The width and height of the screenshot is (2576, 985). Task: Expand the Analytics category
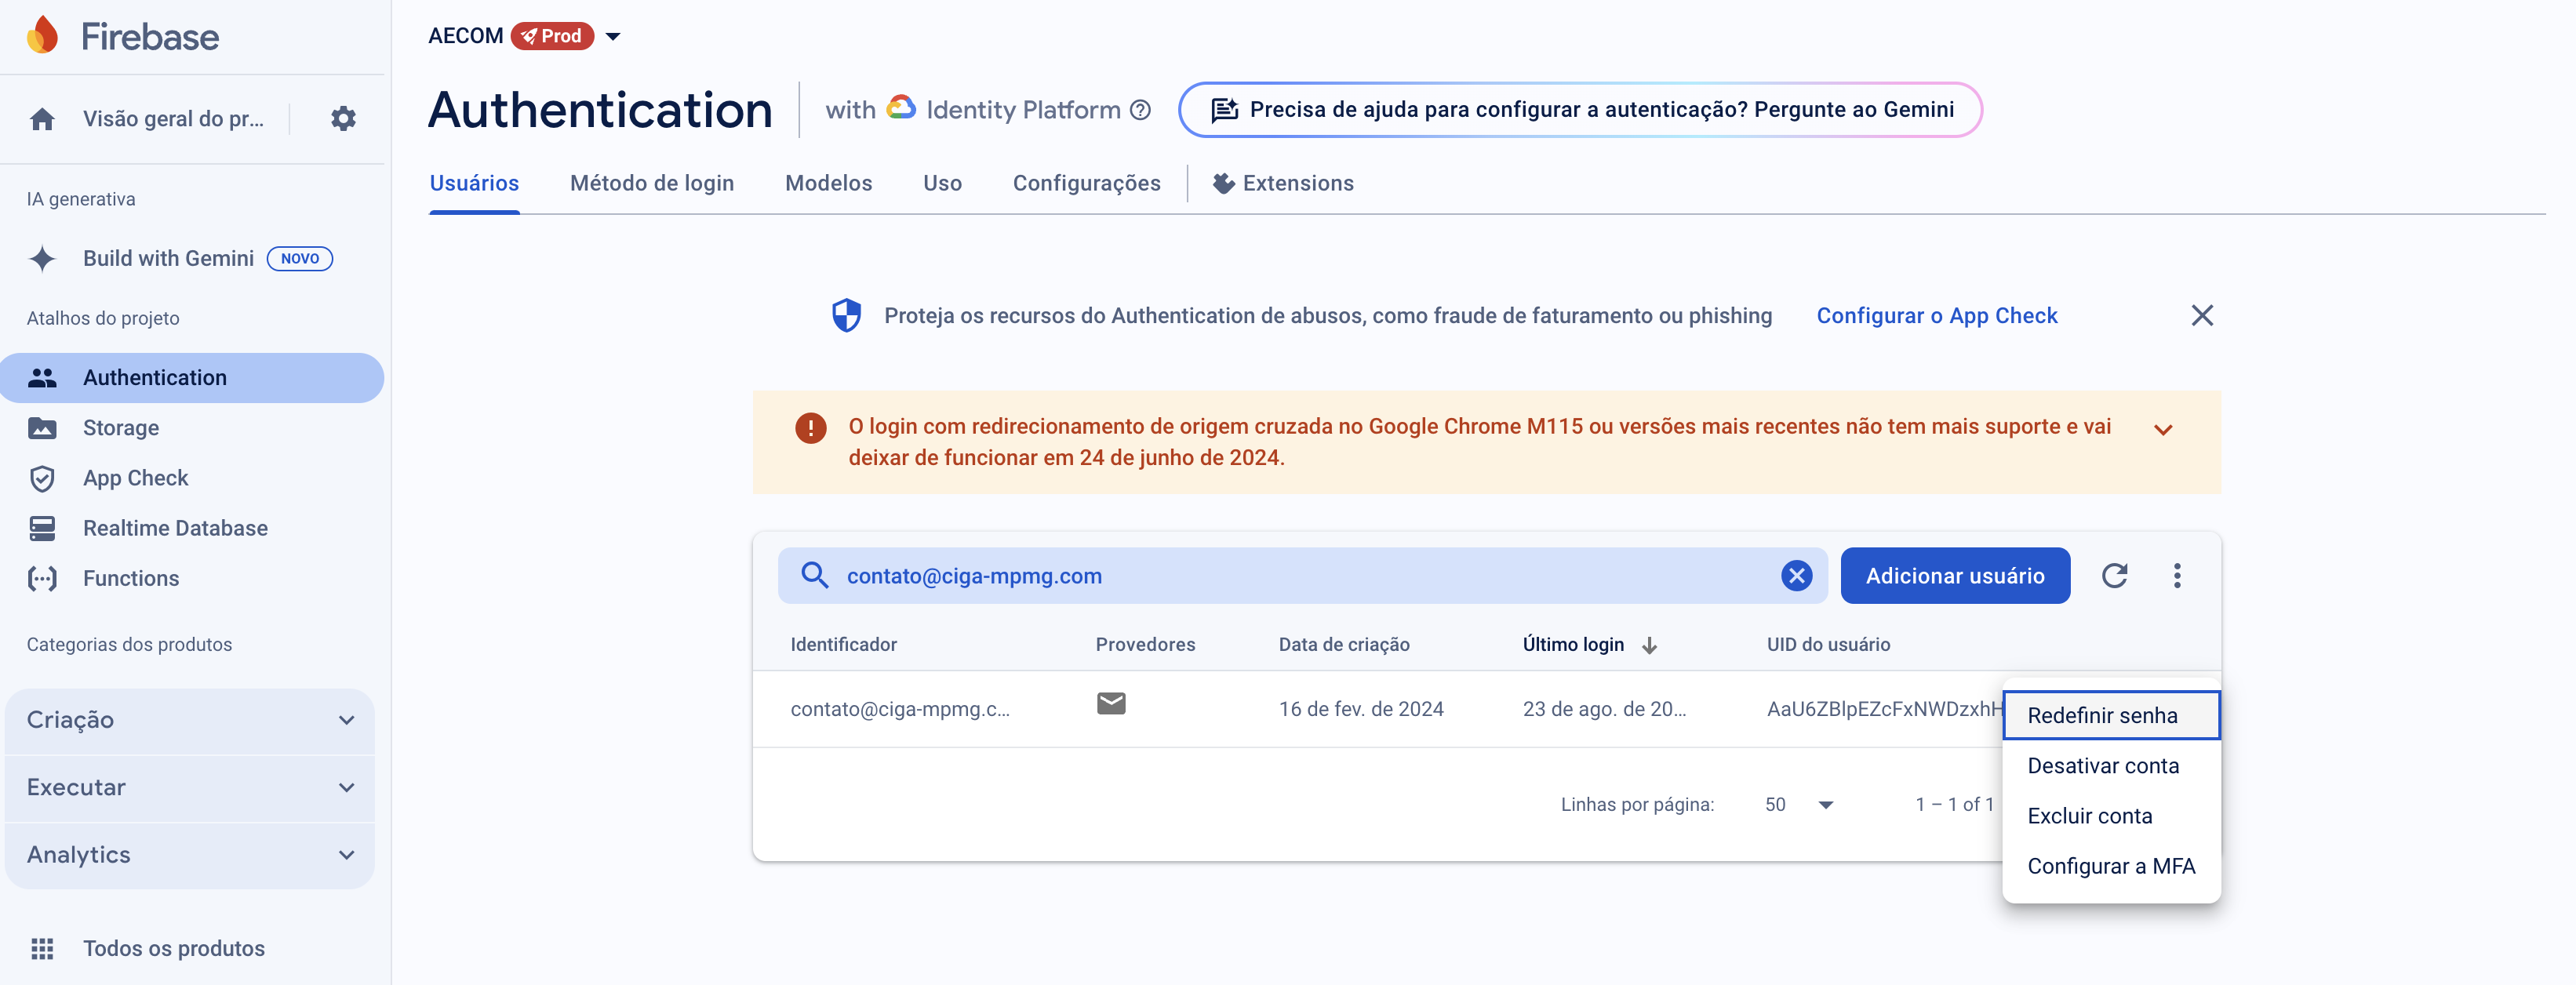click(190, 855)
